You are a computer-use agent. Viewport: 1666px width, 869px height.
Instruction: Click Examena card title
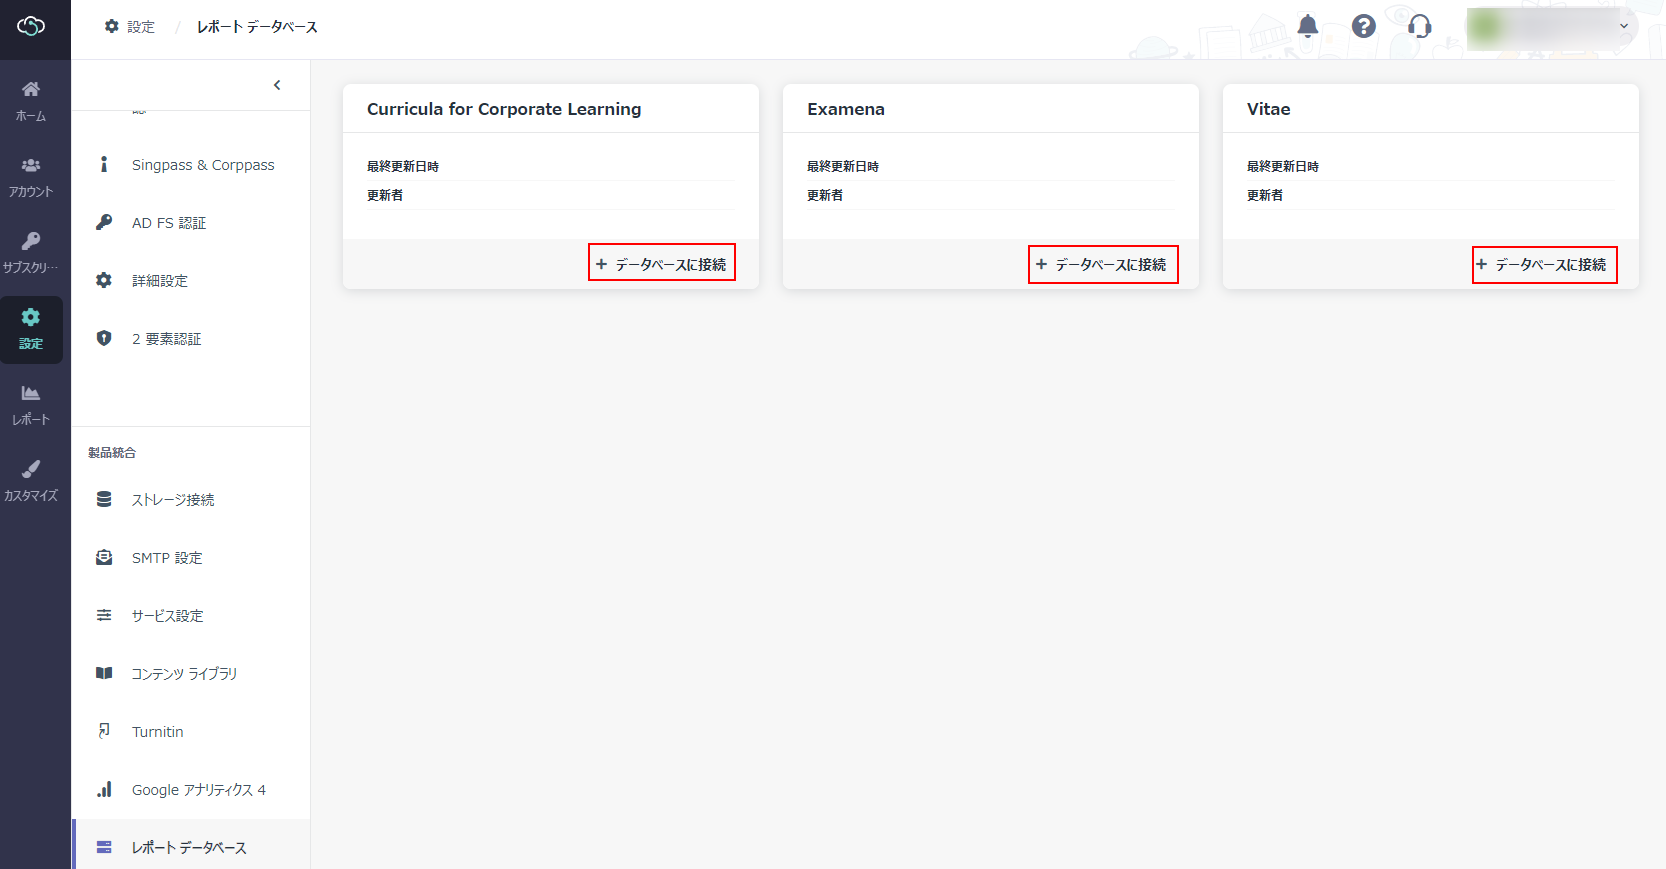[x=846, y=109]
